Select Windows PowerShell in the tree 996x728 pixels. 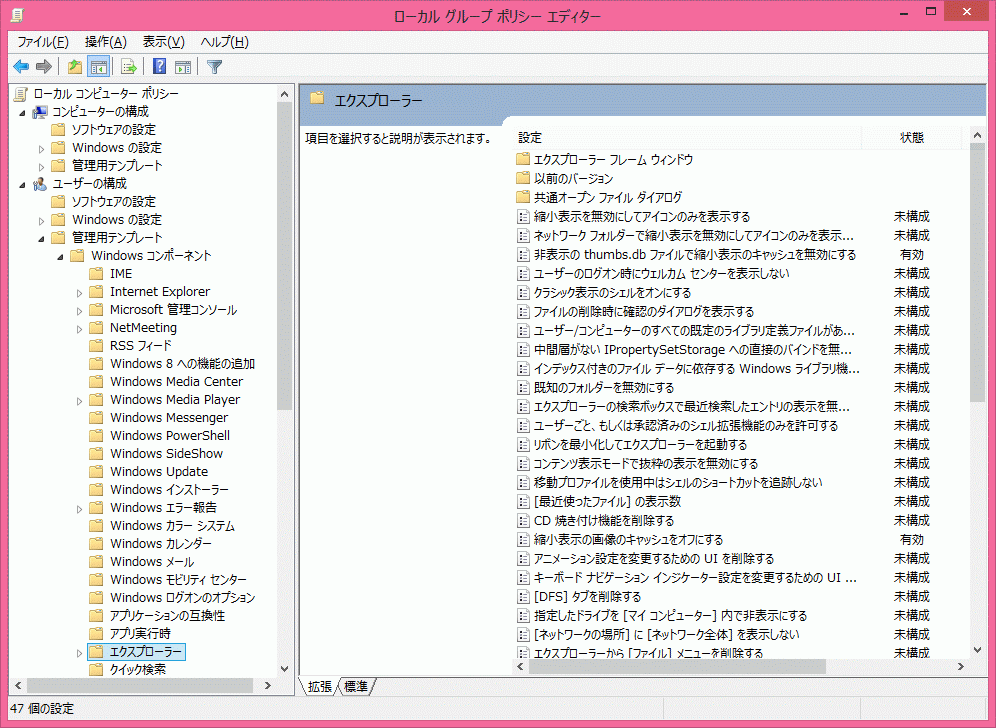point(170,436)
